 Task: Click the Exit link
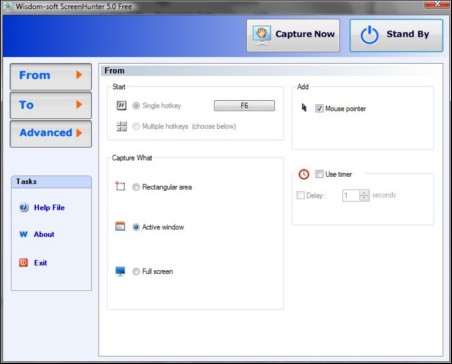pyautogui.click(x=40, y=262)
